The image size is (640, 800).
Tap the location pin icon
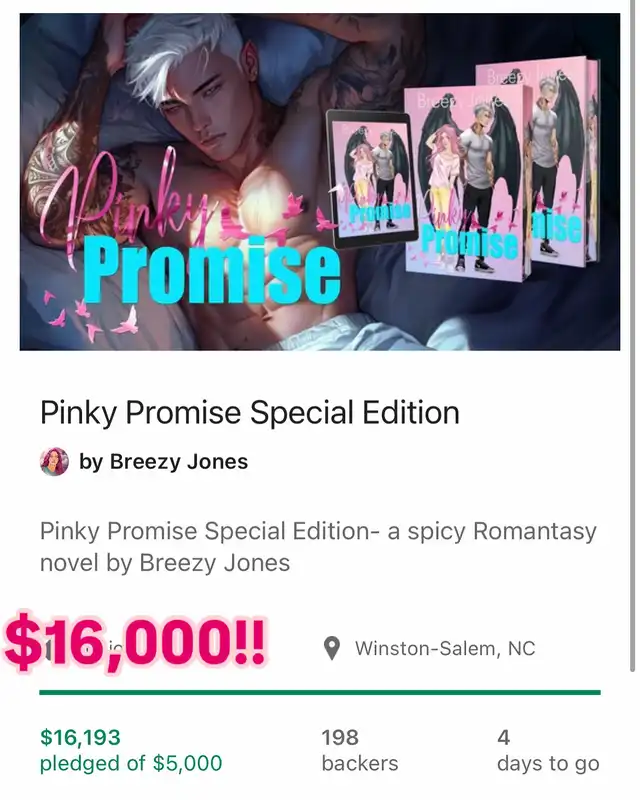(332, 648)
